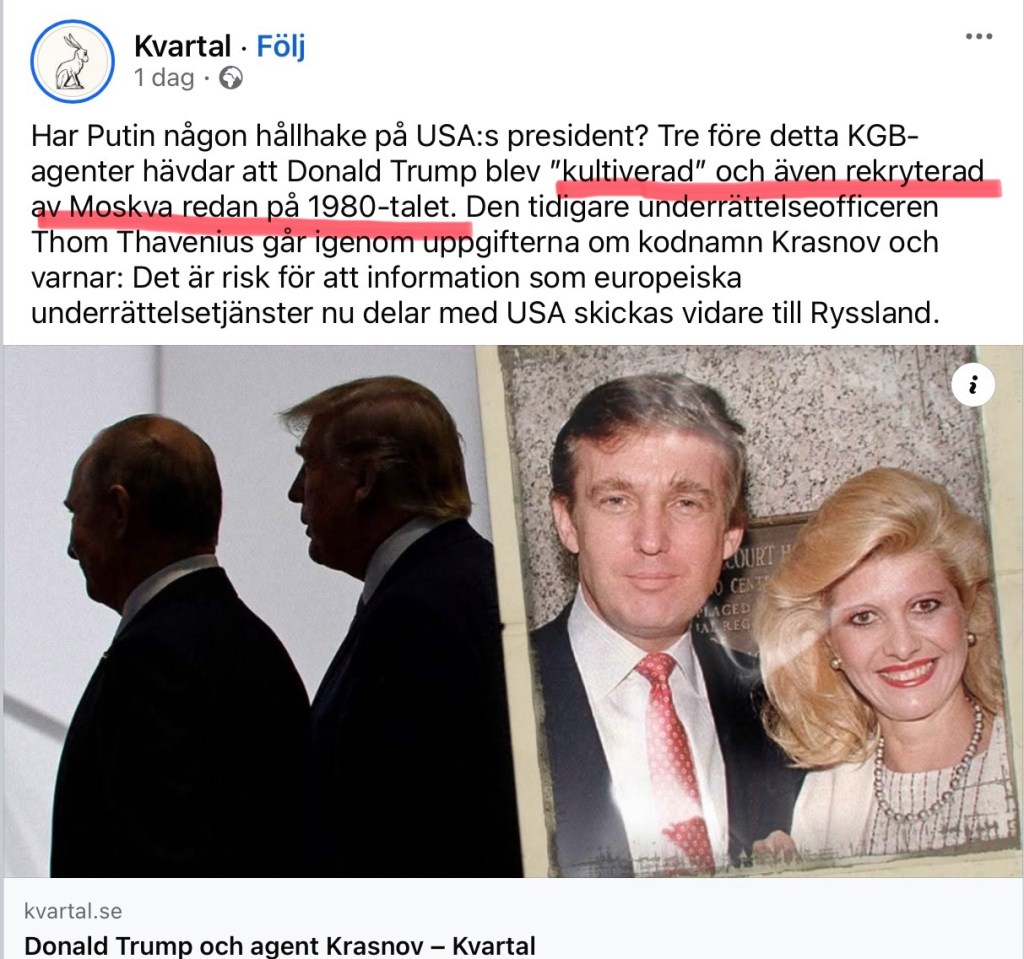This screenshot has height=959, width=1024.
Task: Follow the page via Följ
Action: pos(281,46)
